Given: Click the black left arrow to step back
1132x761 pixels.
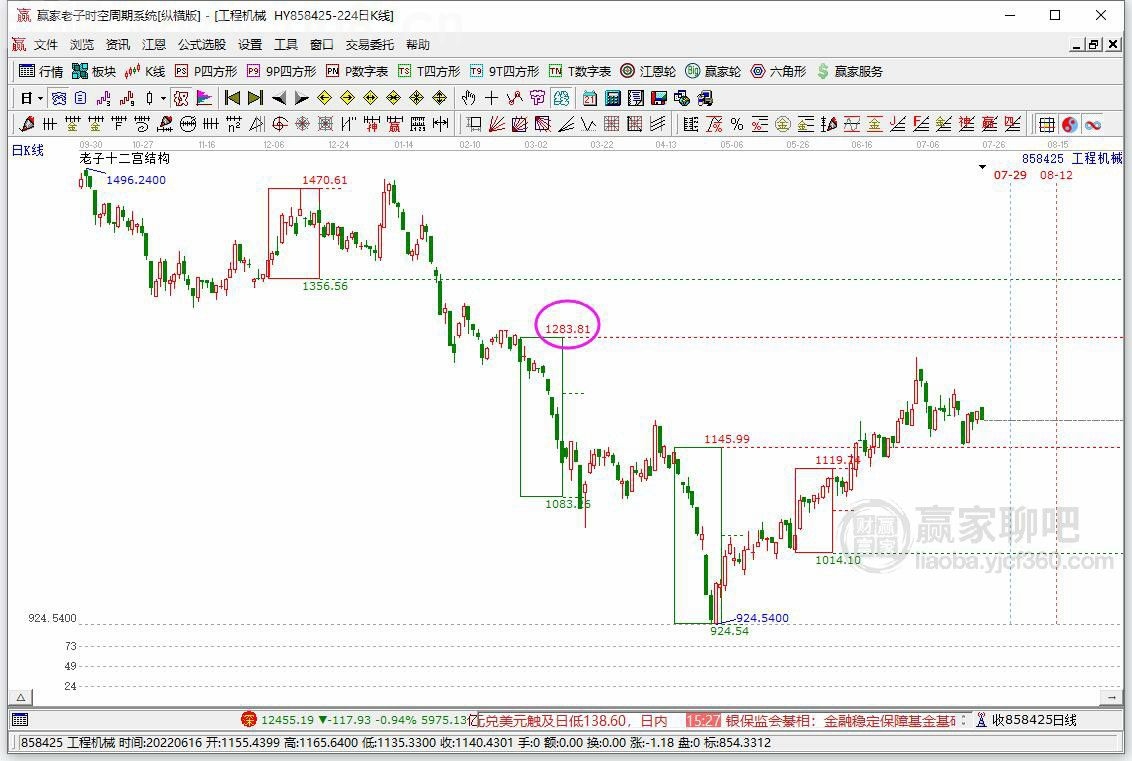Looking at the screenshot, I should pyautogui.click(x=279, y=98).
